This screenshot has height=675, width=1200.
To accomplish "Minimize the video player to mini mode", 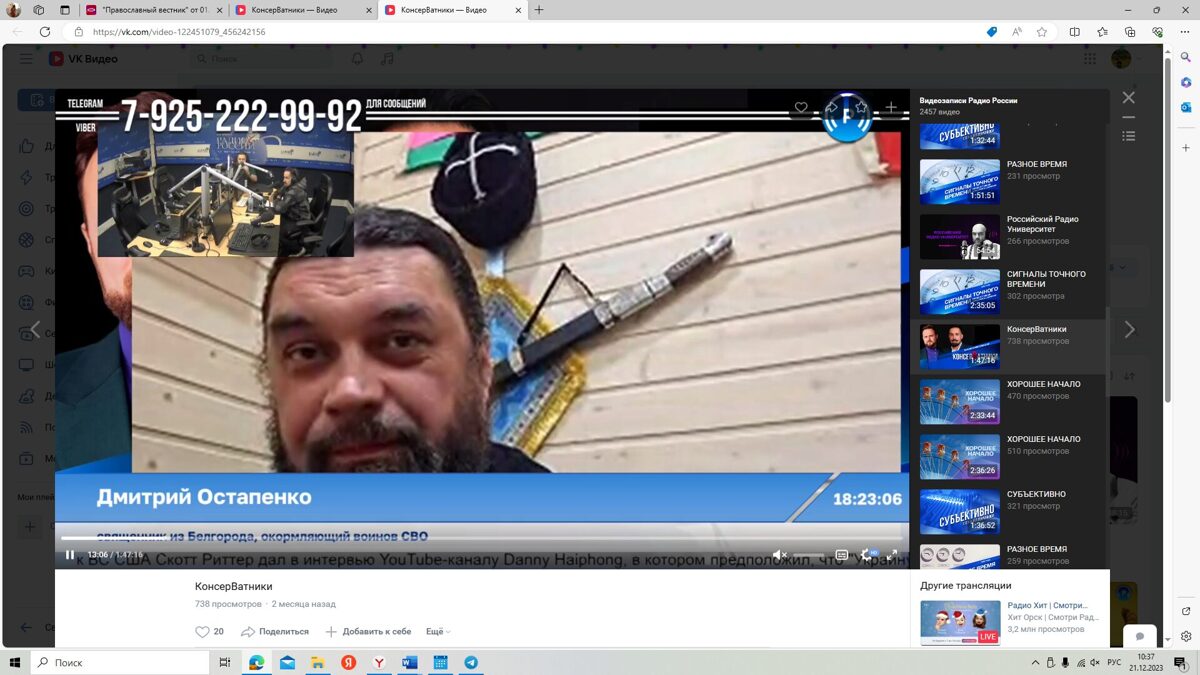I will point(1129,117).
